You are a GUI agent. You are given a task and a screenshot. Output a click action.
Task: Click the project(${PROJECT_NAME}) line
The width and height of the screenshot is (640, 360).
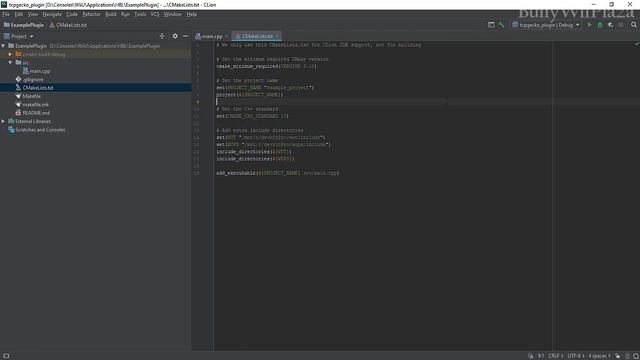(x=250, y=95)
